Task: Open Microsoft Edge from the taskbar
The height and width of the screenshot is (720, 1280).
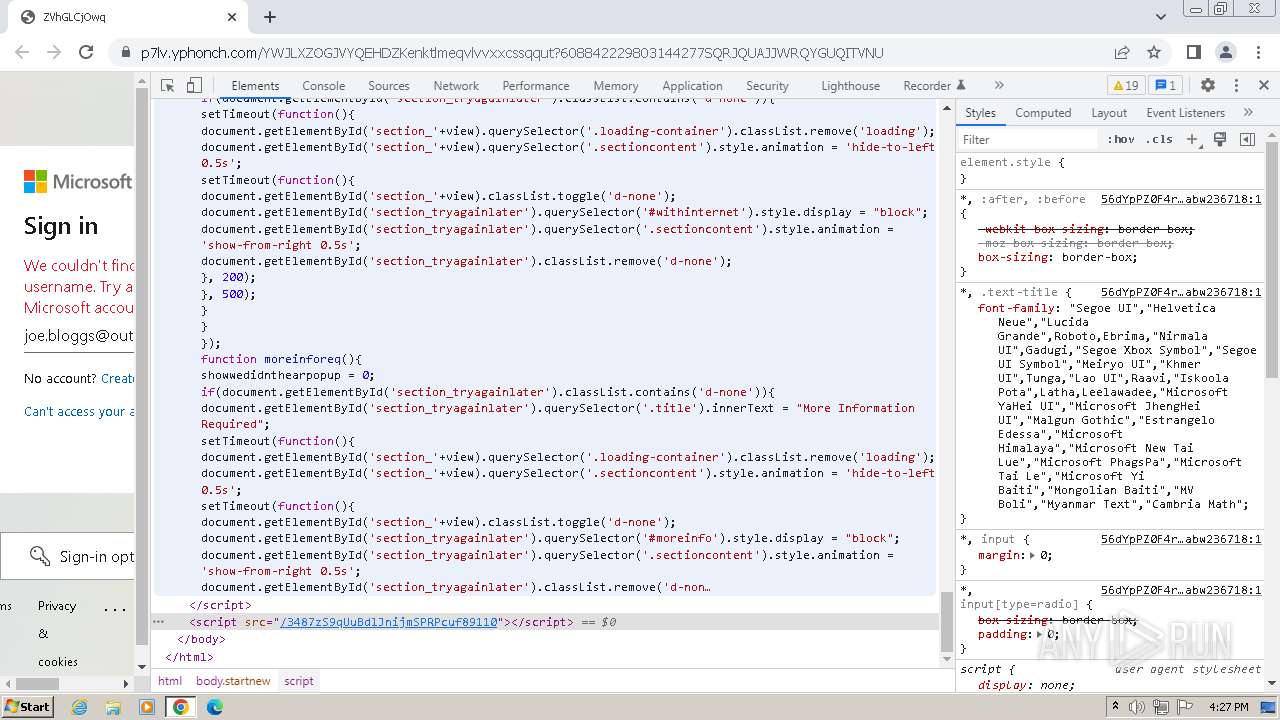Action: [x=215, y=707]
